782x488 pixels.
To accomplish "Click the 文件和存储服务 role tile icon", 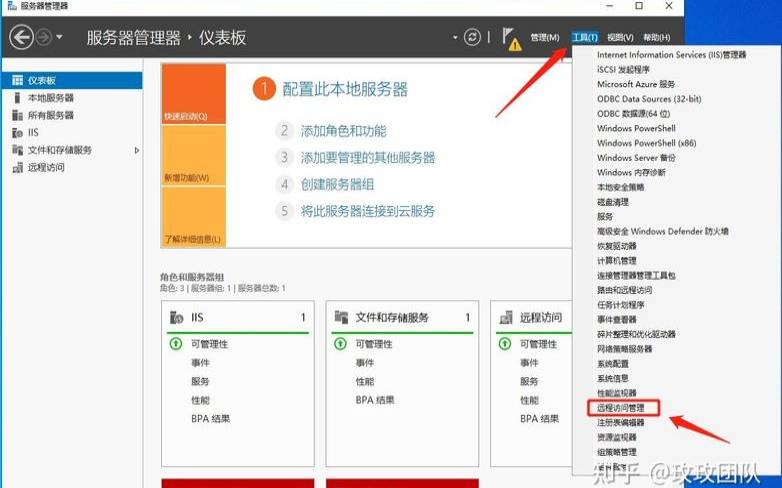I will click(341, 317).
